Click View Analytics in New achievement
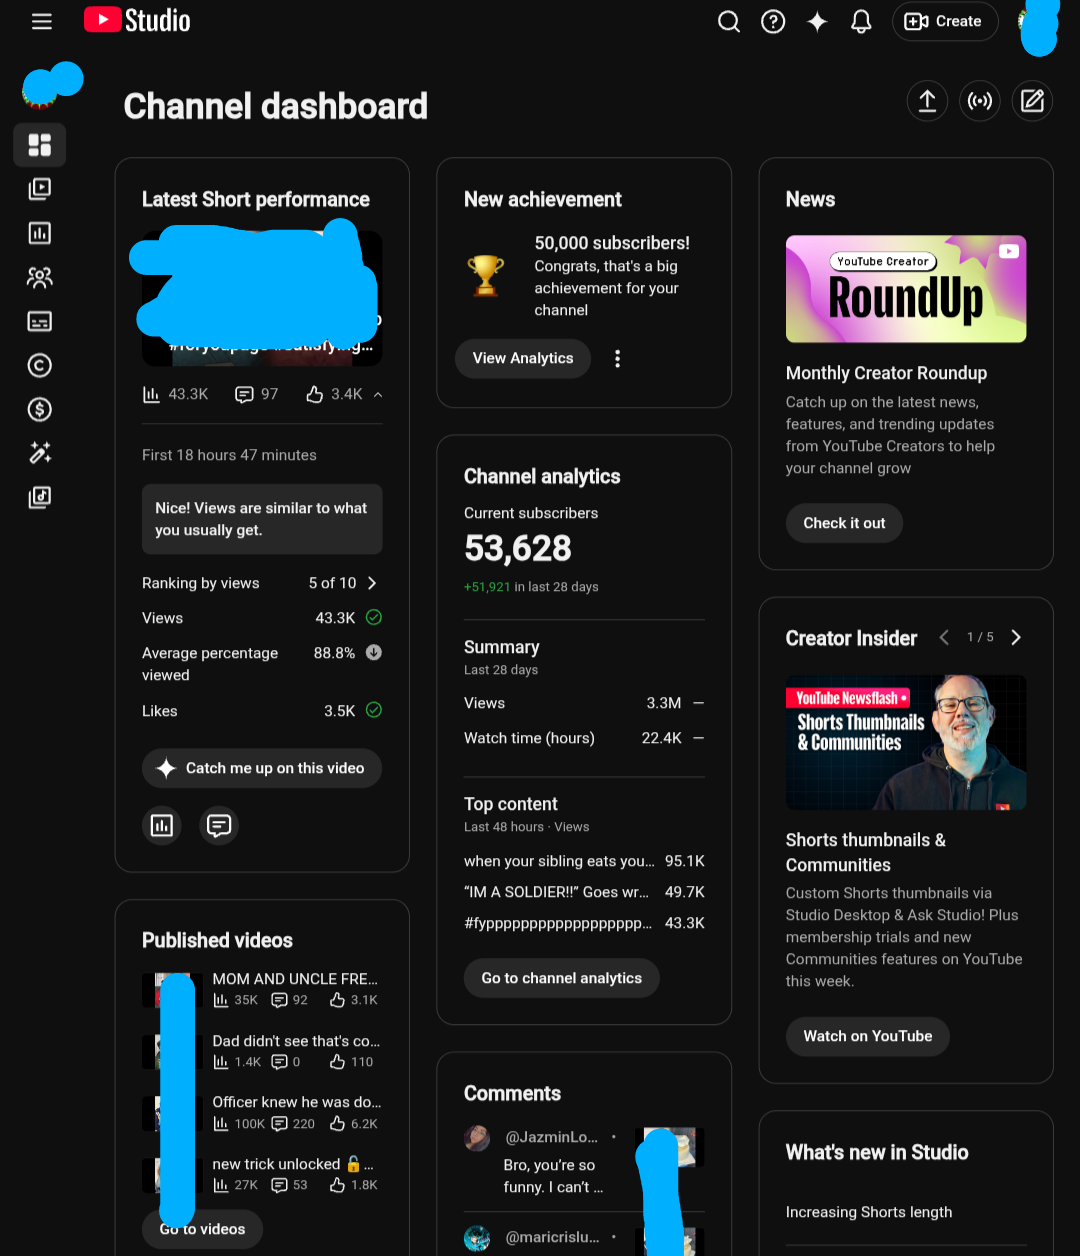The image size is (1080, 1256). [523, 358]
